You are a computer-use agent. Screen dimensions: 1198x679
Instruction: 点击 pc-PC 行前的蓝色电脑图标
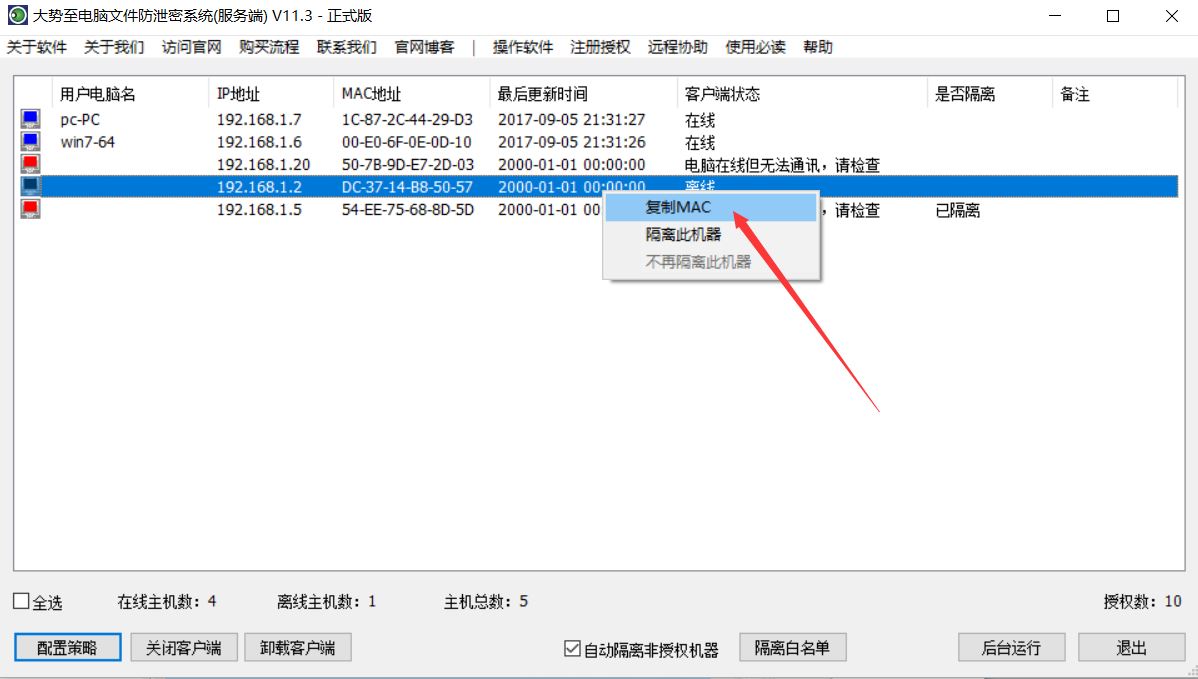point(29,119)
